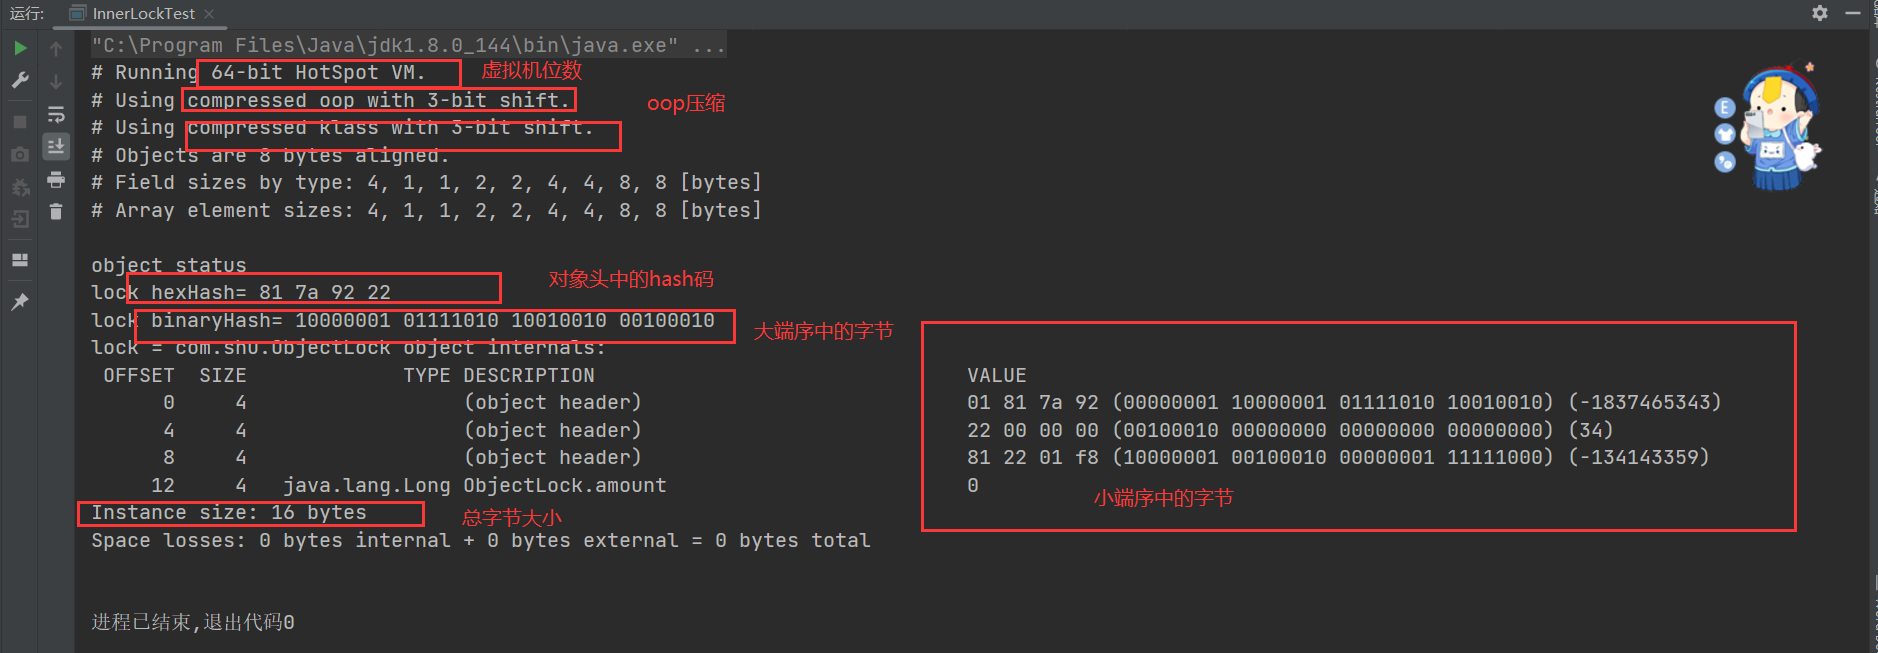Jump up the stack trace with up arrow
Screen dimensions: 1878x653
(56, 49)
